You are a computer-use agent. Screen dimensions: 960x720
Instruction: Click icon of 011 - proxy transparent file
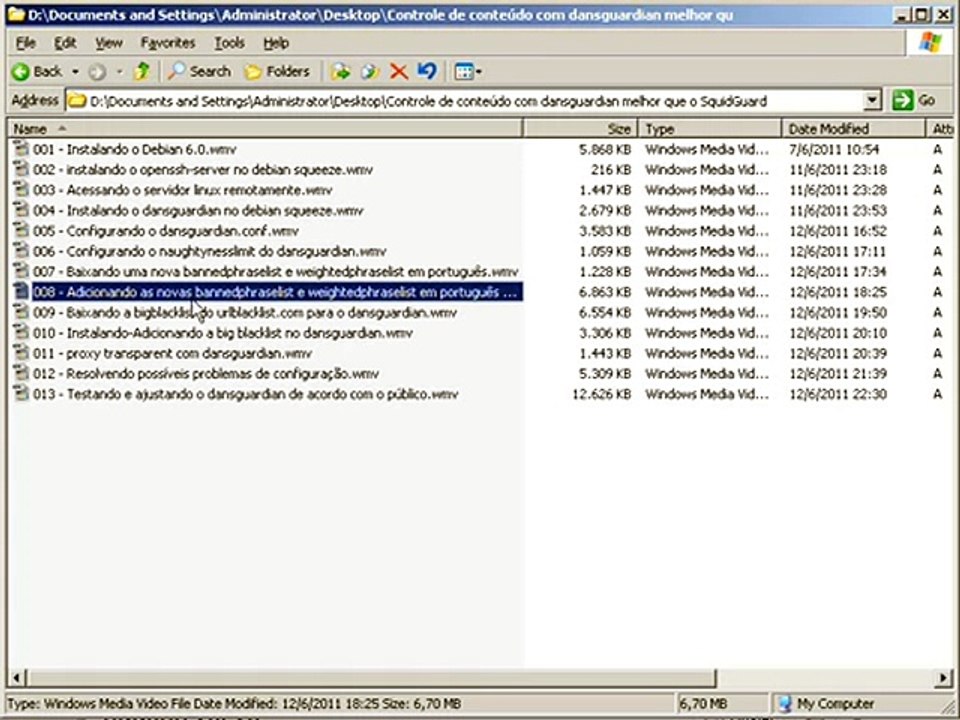tap(21, 353)
